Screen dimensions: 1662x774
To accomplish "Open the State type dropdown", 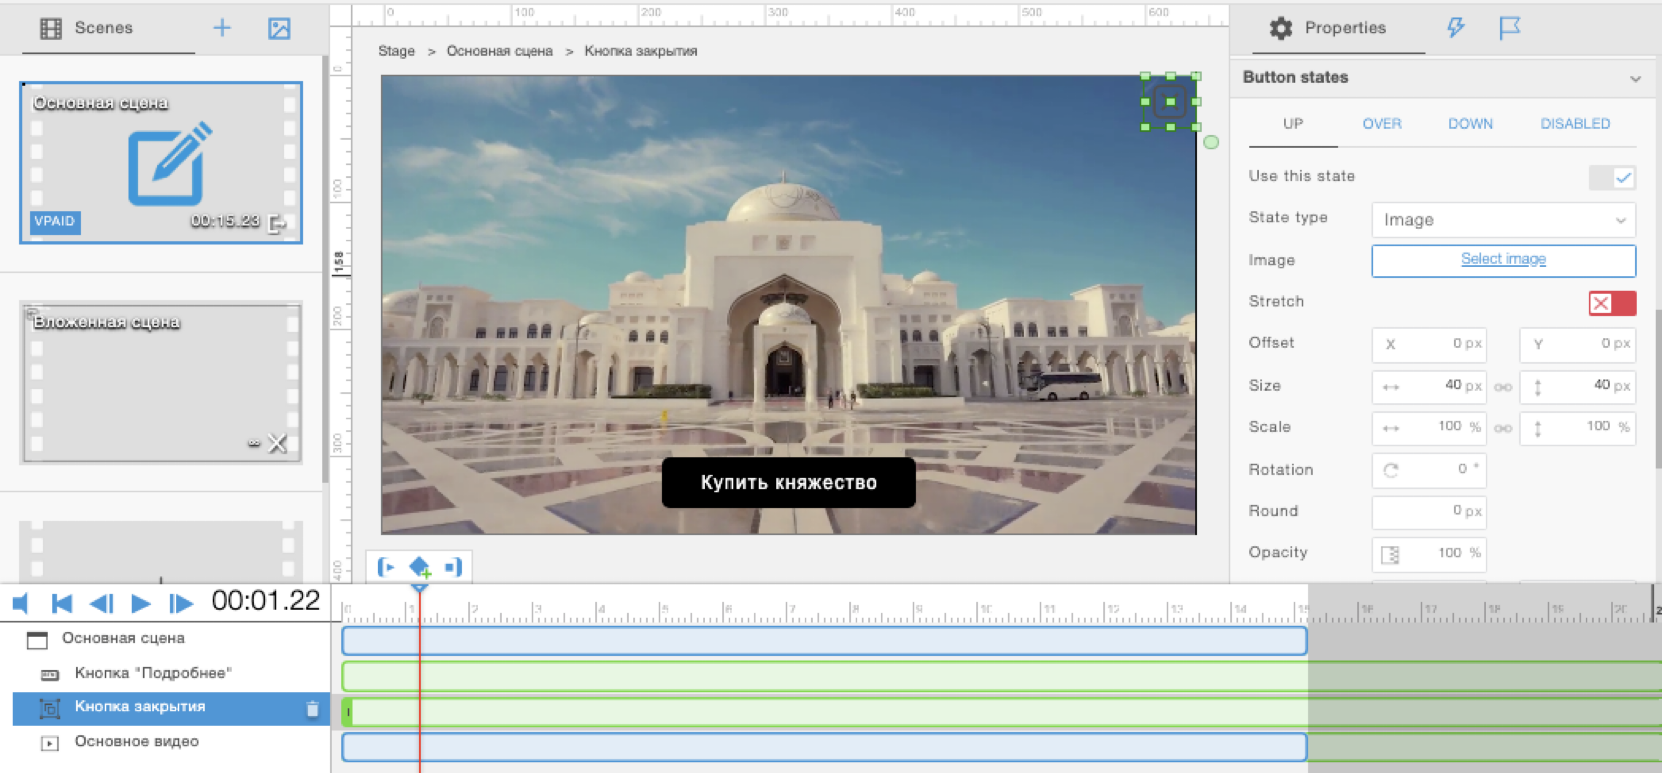I will pyautogui.click(x=1503, y=220).
